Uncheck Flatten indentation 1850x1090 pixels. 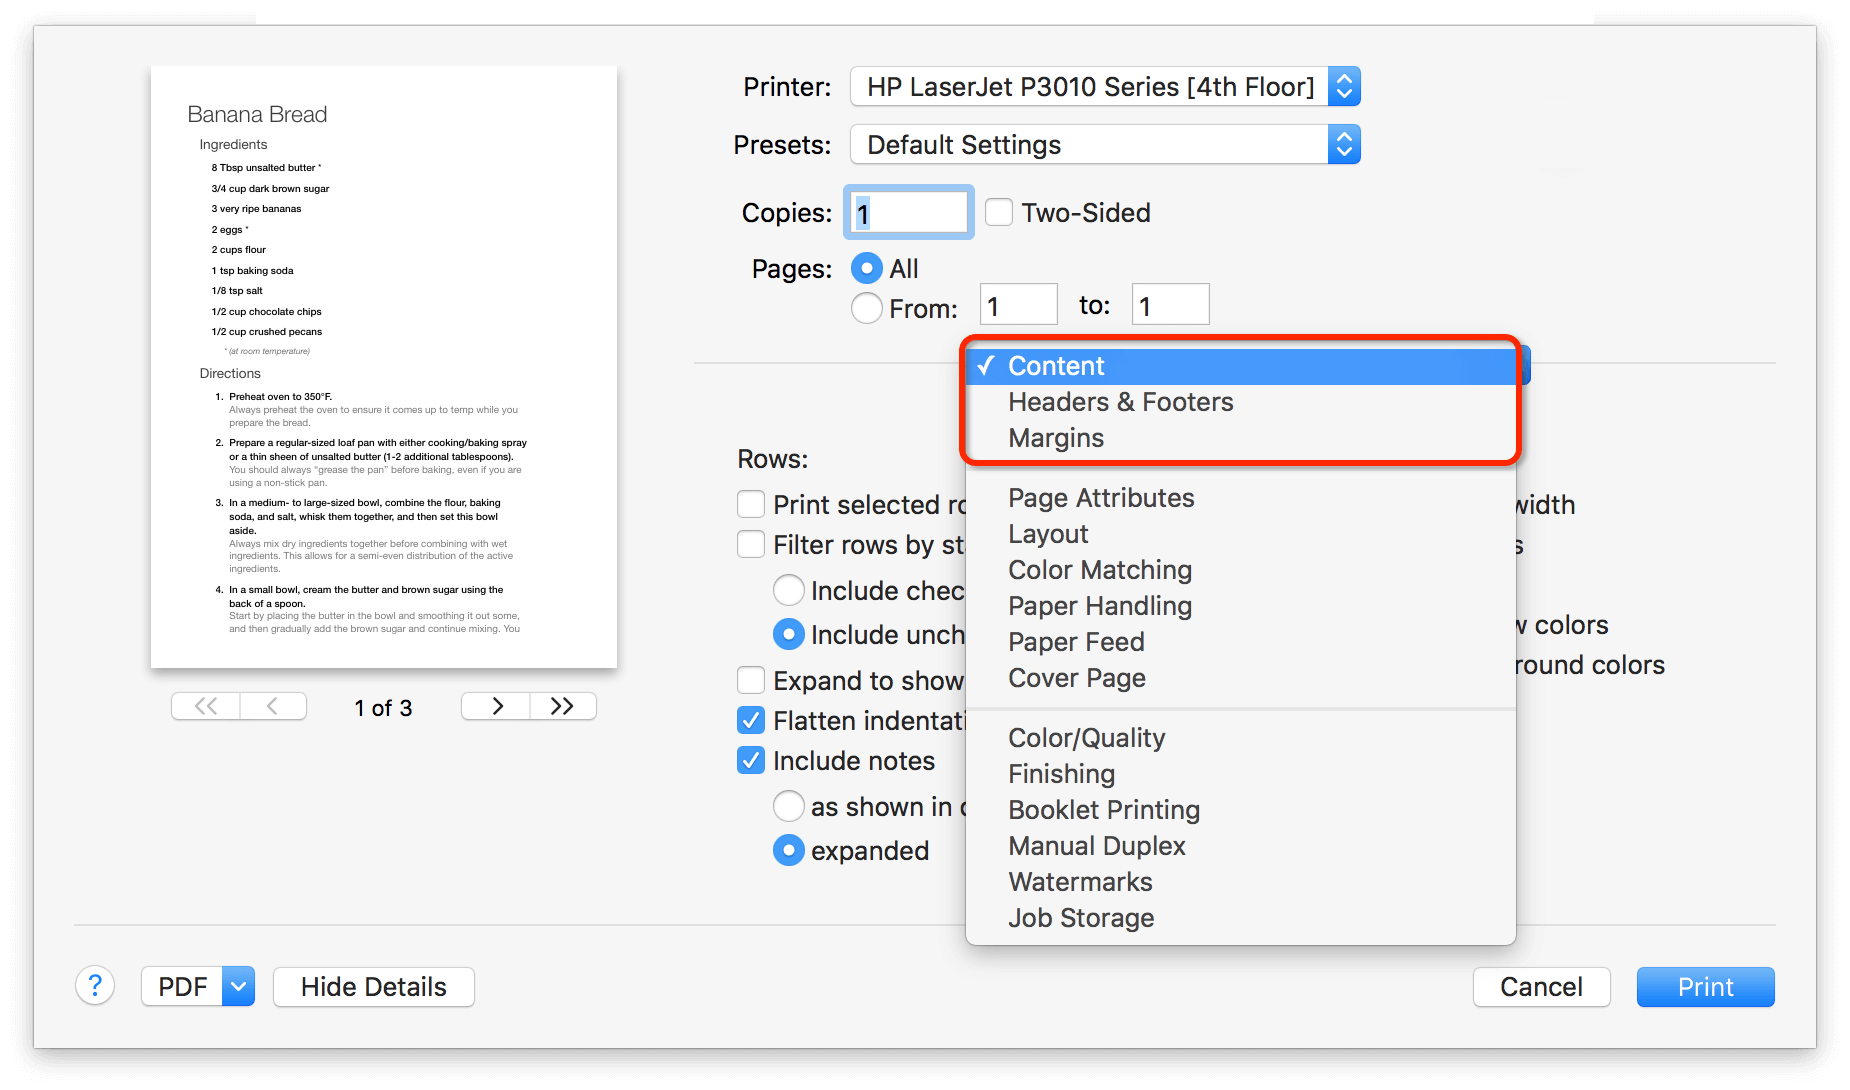click(x=750, y=720)
